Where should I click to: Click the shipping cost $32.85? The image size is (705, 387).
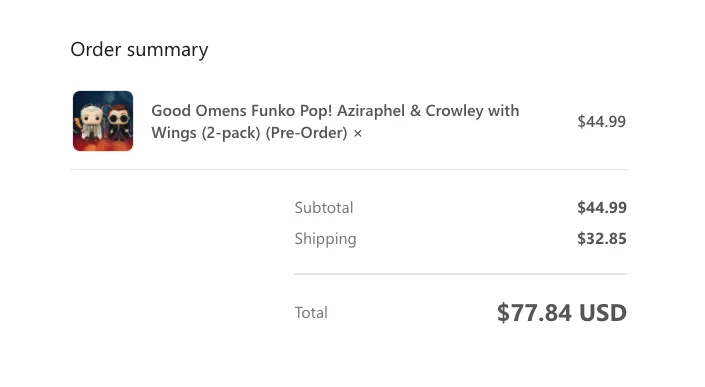602,239
